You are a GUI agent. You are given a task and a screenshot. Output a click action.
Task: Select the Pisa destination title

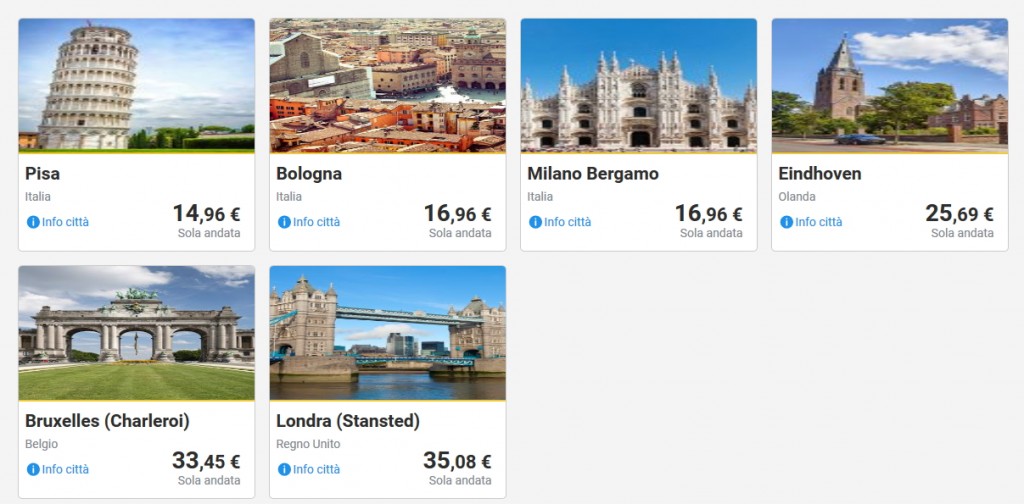(x=43, y=174)
